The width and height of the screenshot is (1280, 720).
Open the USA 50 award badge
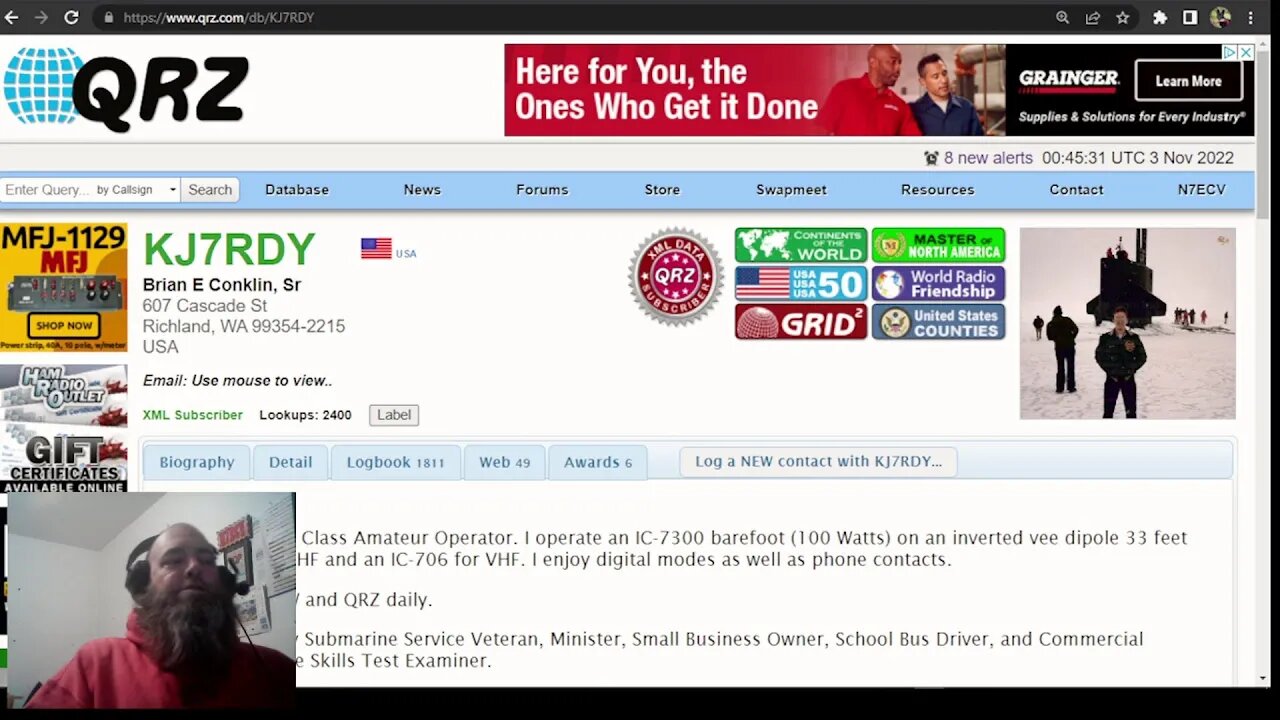coord(801,283)
